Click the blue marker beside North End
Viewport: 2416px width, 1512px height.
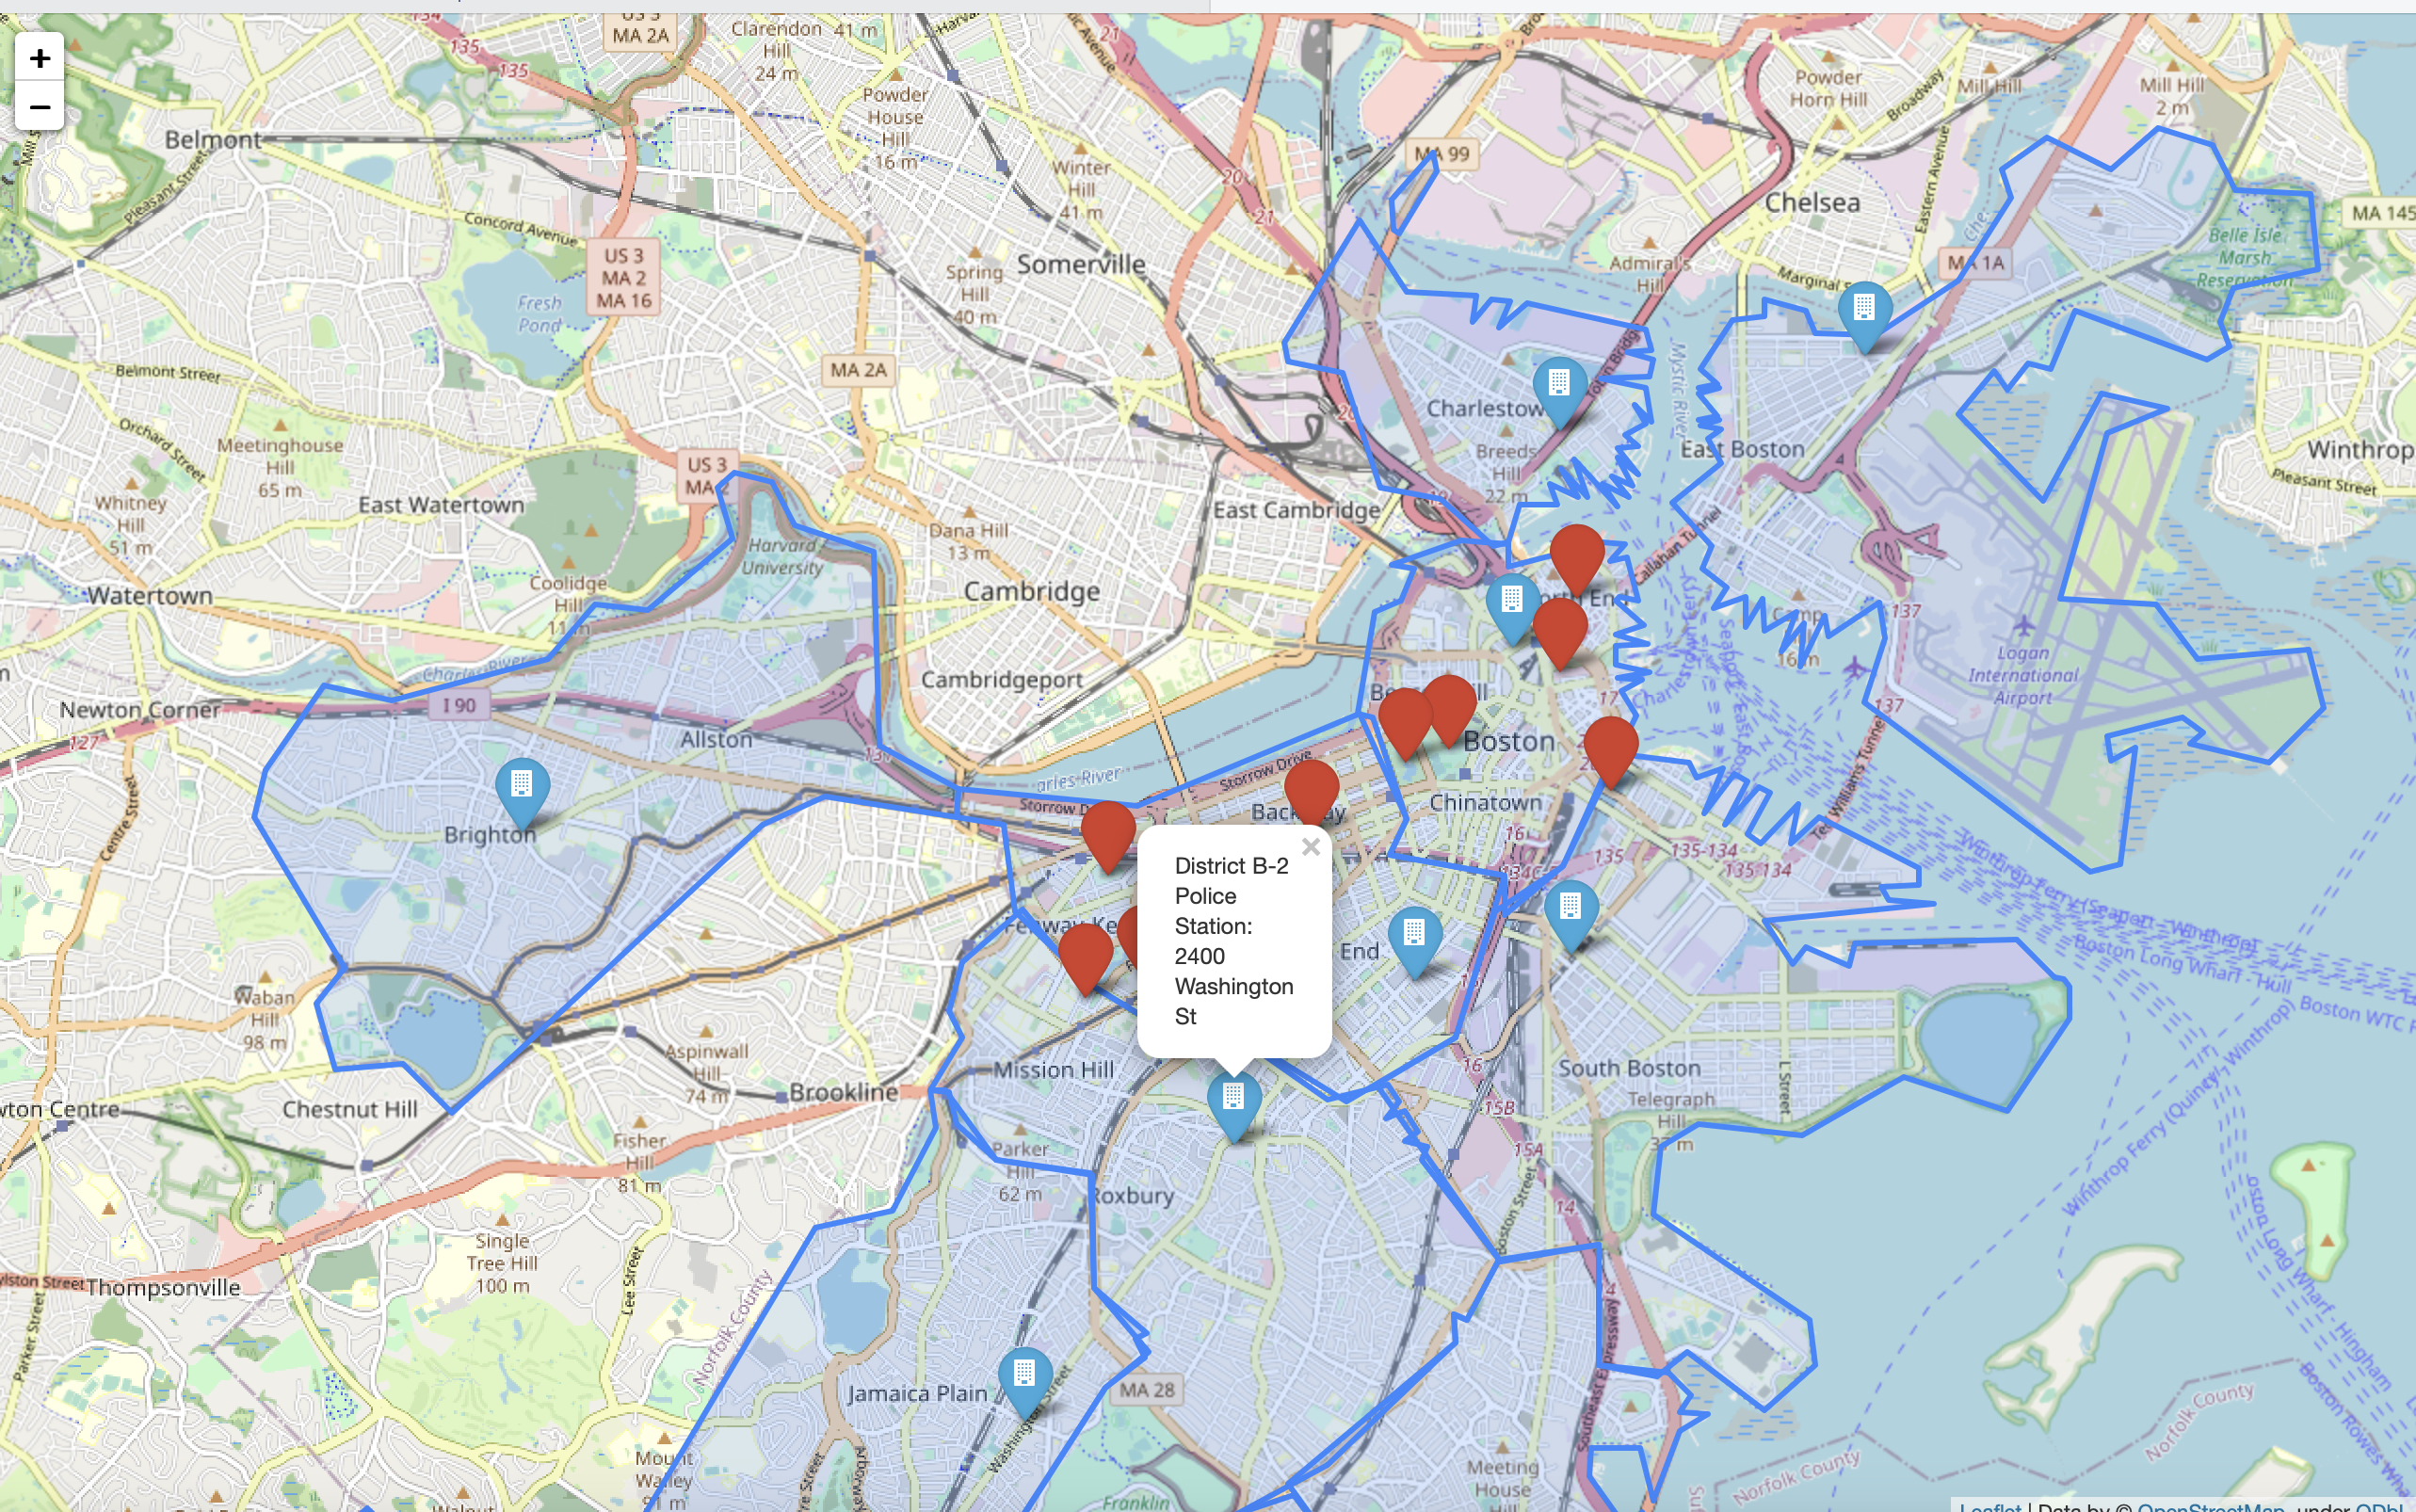point(1512,600)
